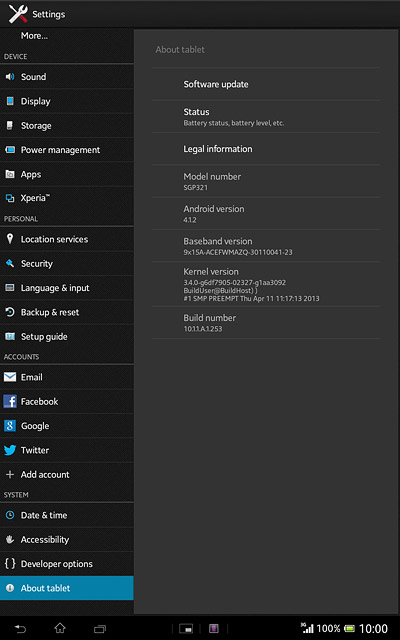Open Legal information entry

pyautogui.click(x=266, y=149)
